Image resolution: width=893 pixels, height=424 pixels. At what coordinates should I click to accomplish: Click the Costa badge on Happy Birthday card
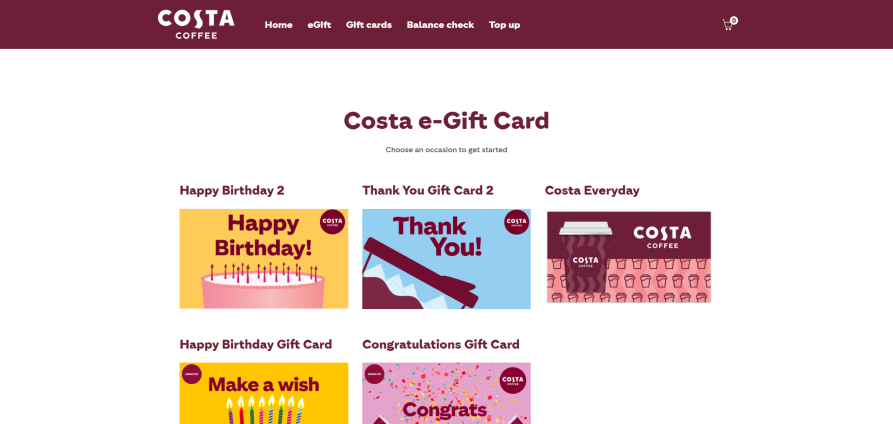click(332, 222)
